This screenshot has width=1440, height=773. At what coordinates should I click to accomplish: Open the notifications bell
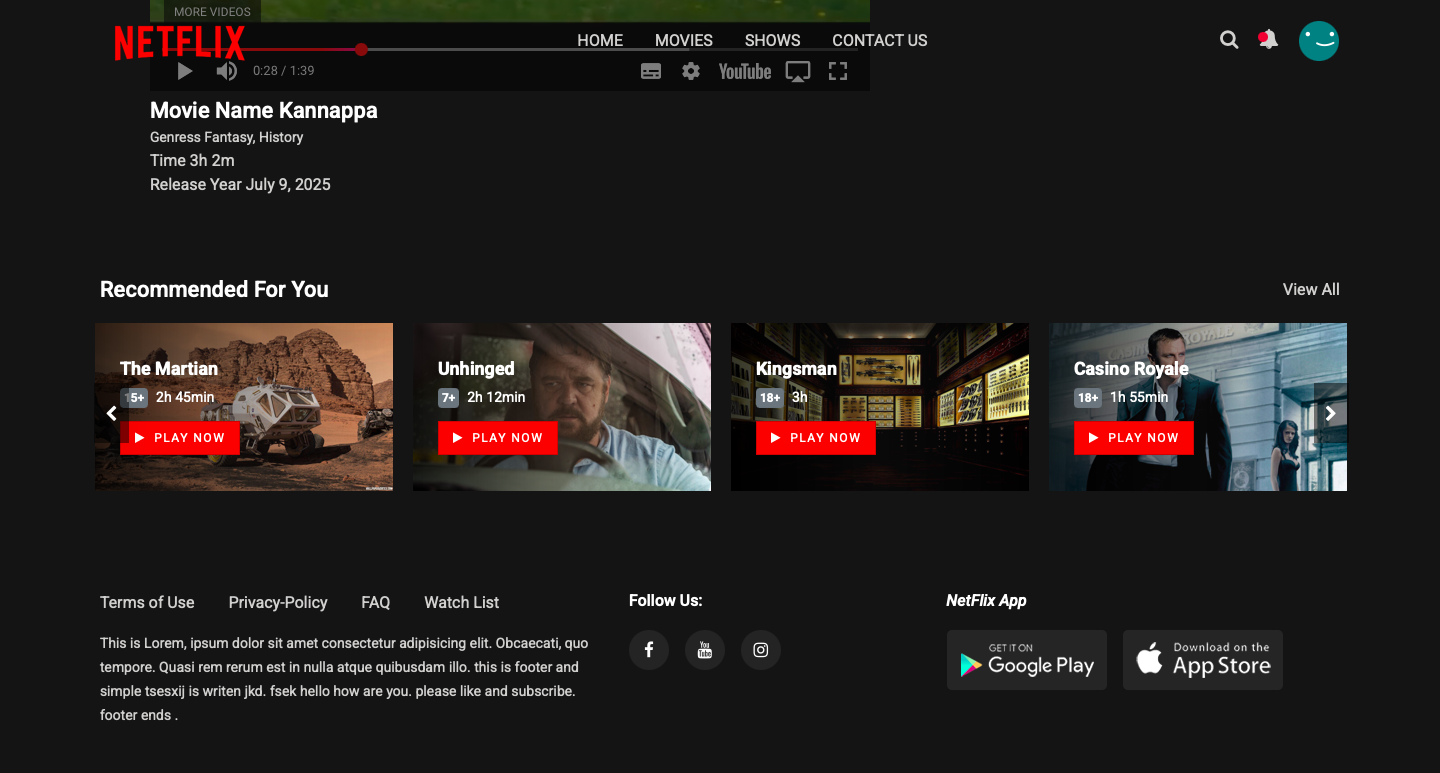point(1267,40)
